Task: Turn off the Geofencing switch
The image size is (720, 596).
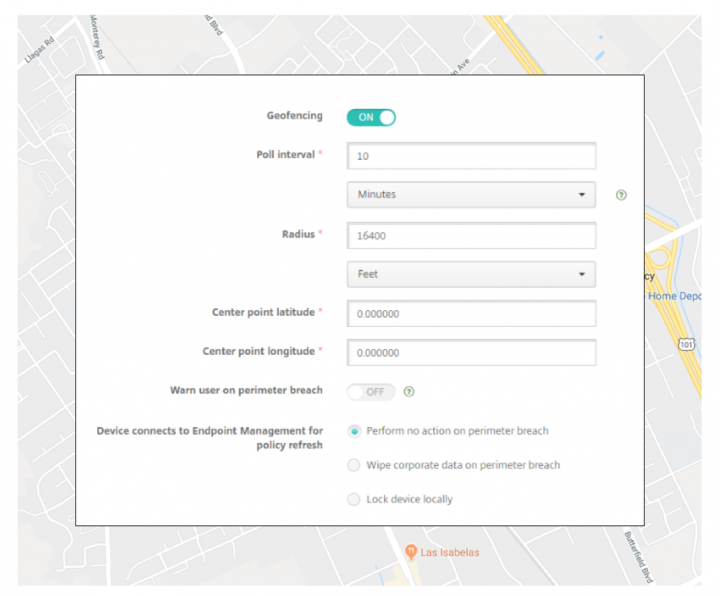Action: click(371, 117)
